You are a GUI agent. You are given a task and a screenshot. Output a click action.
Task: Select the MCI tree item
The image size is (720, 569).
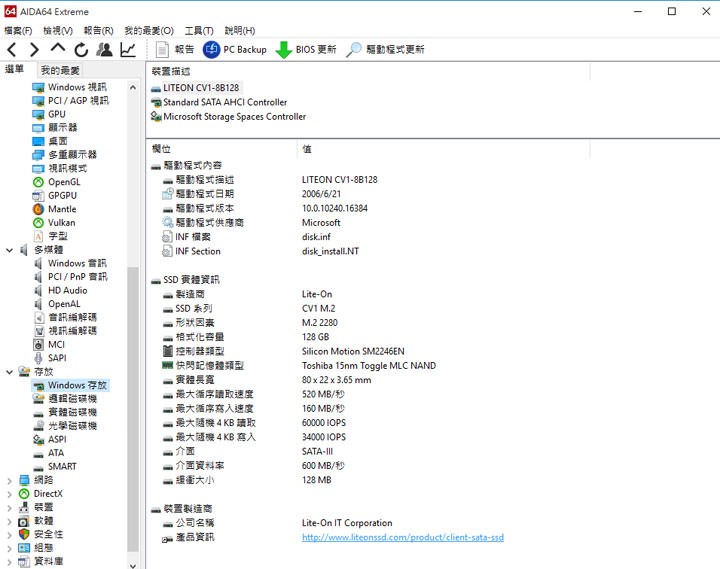pos(56,344)
